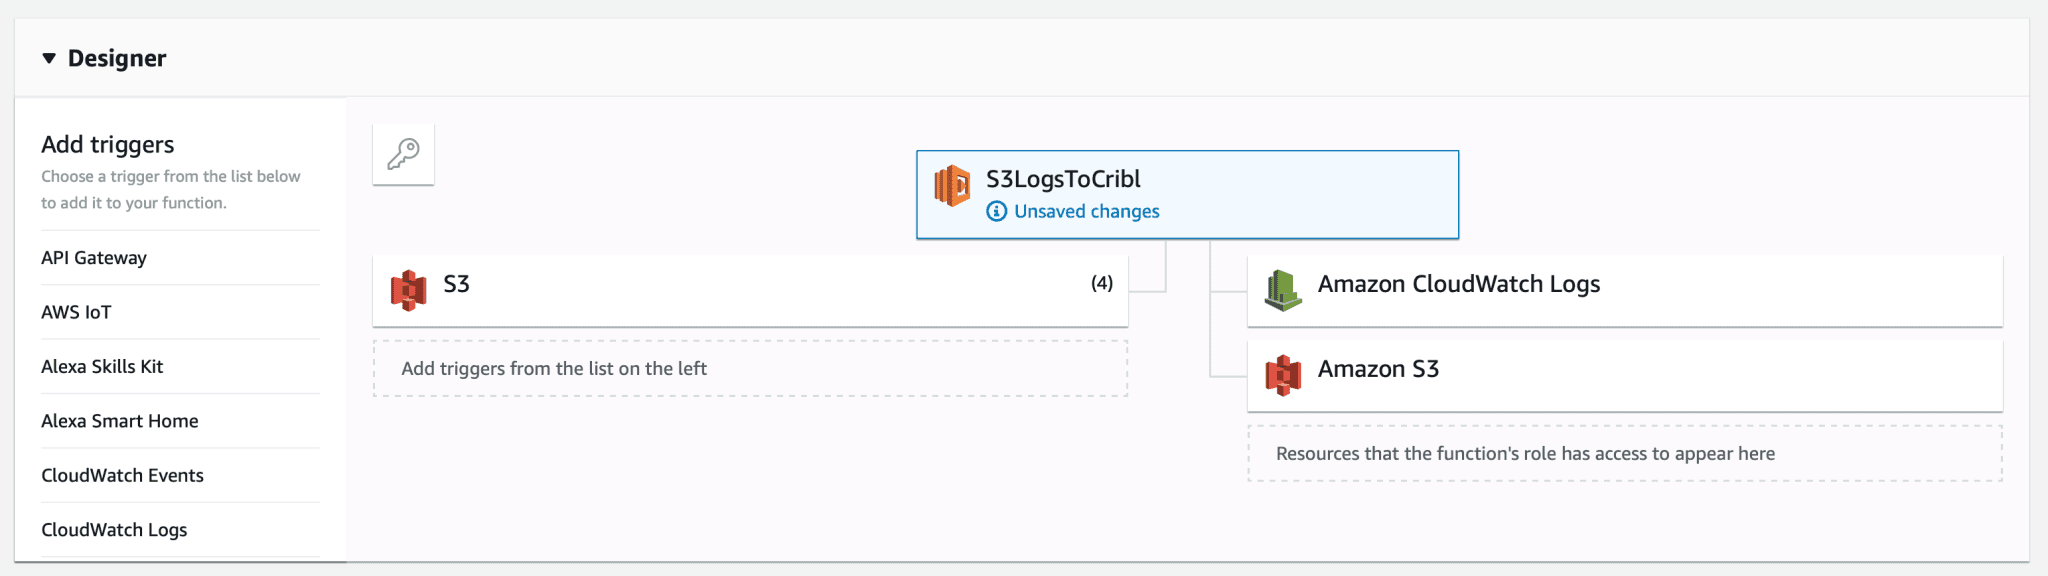
Task: Click the red S3 trigger icon
Action: click(408, 290)
